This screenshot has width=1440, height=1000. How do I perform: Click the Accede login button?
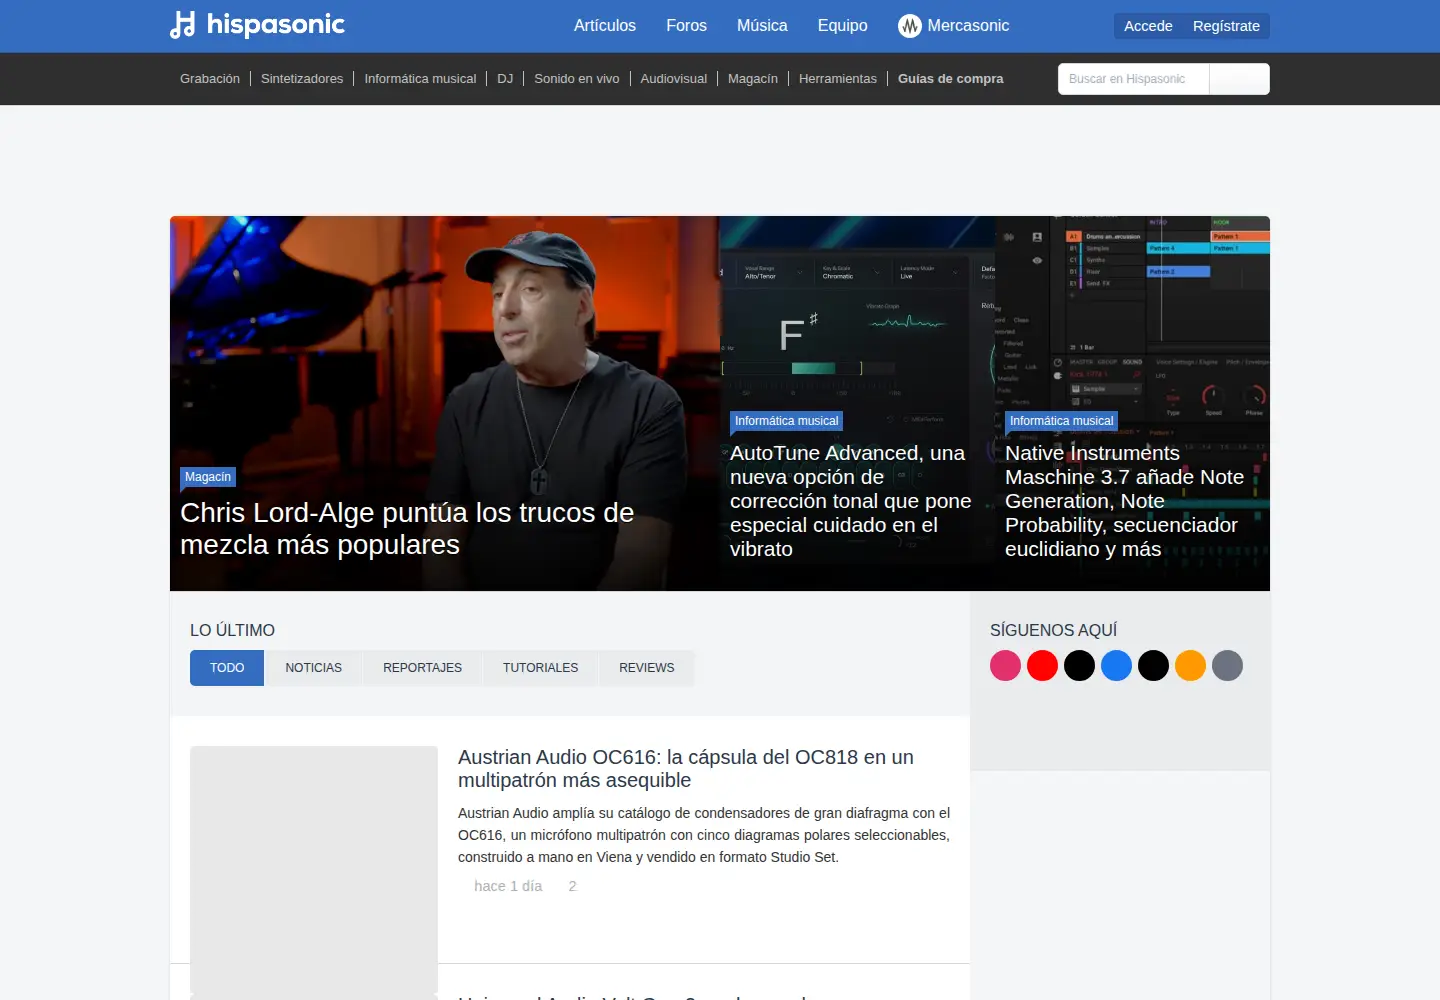coord(1148,26)
